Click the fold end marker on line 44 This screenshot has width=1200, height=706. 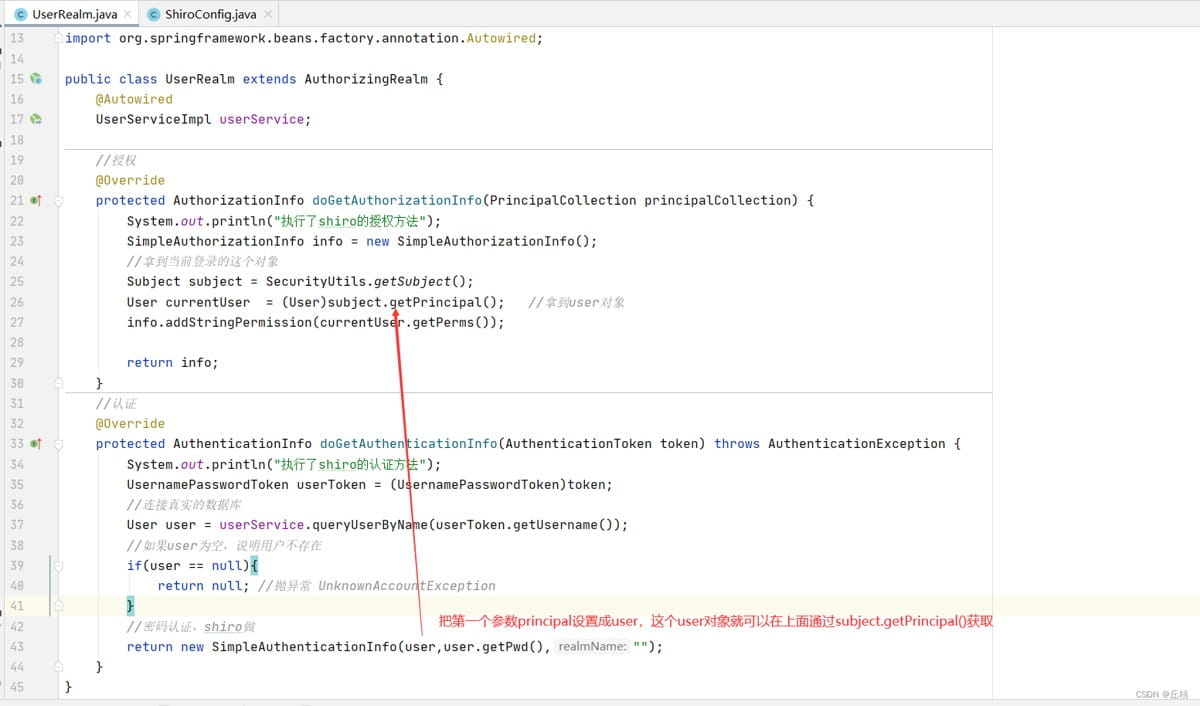(58, 666)
